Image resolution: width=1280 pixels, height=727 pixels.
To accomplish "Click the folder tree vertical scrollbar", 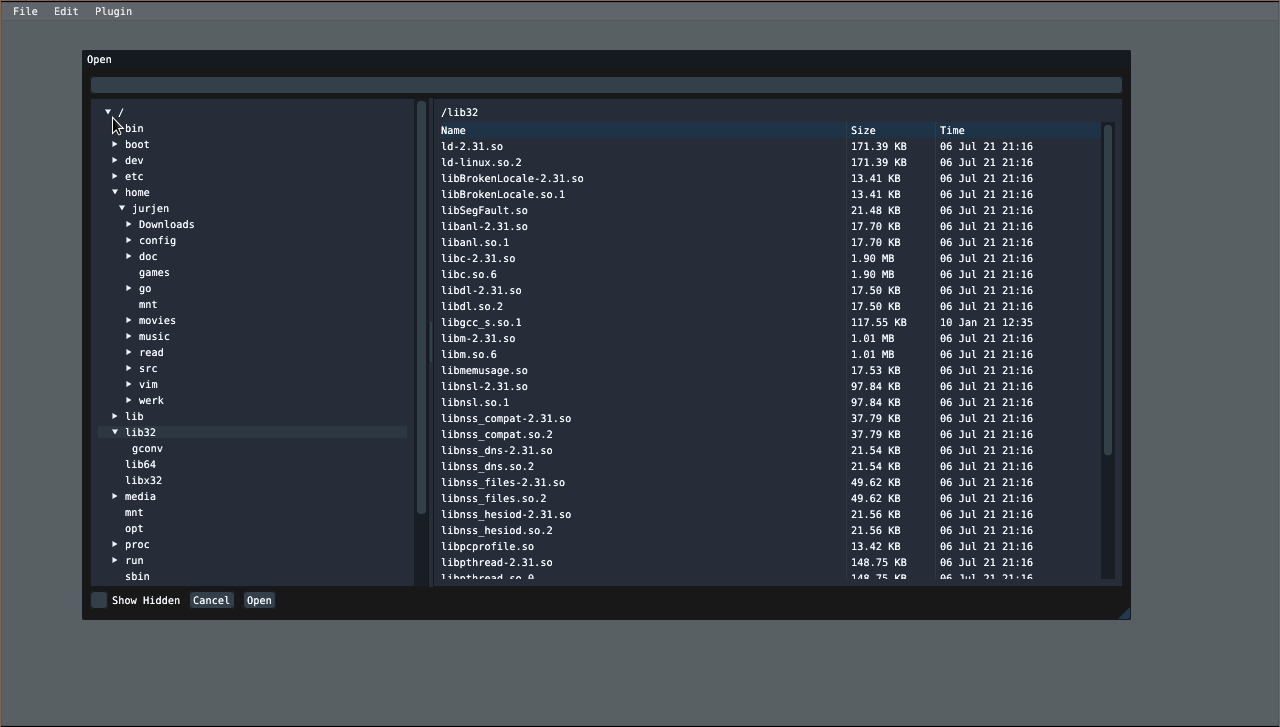I will tap(421, 308).
